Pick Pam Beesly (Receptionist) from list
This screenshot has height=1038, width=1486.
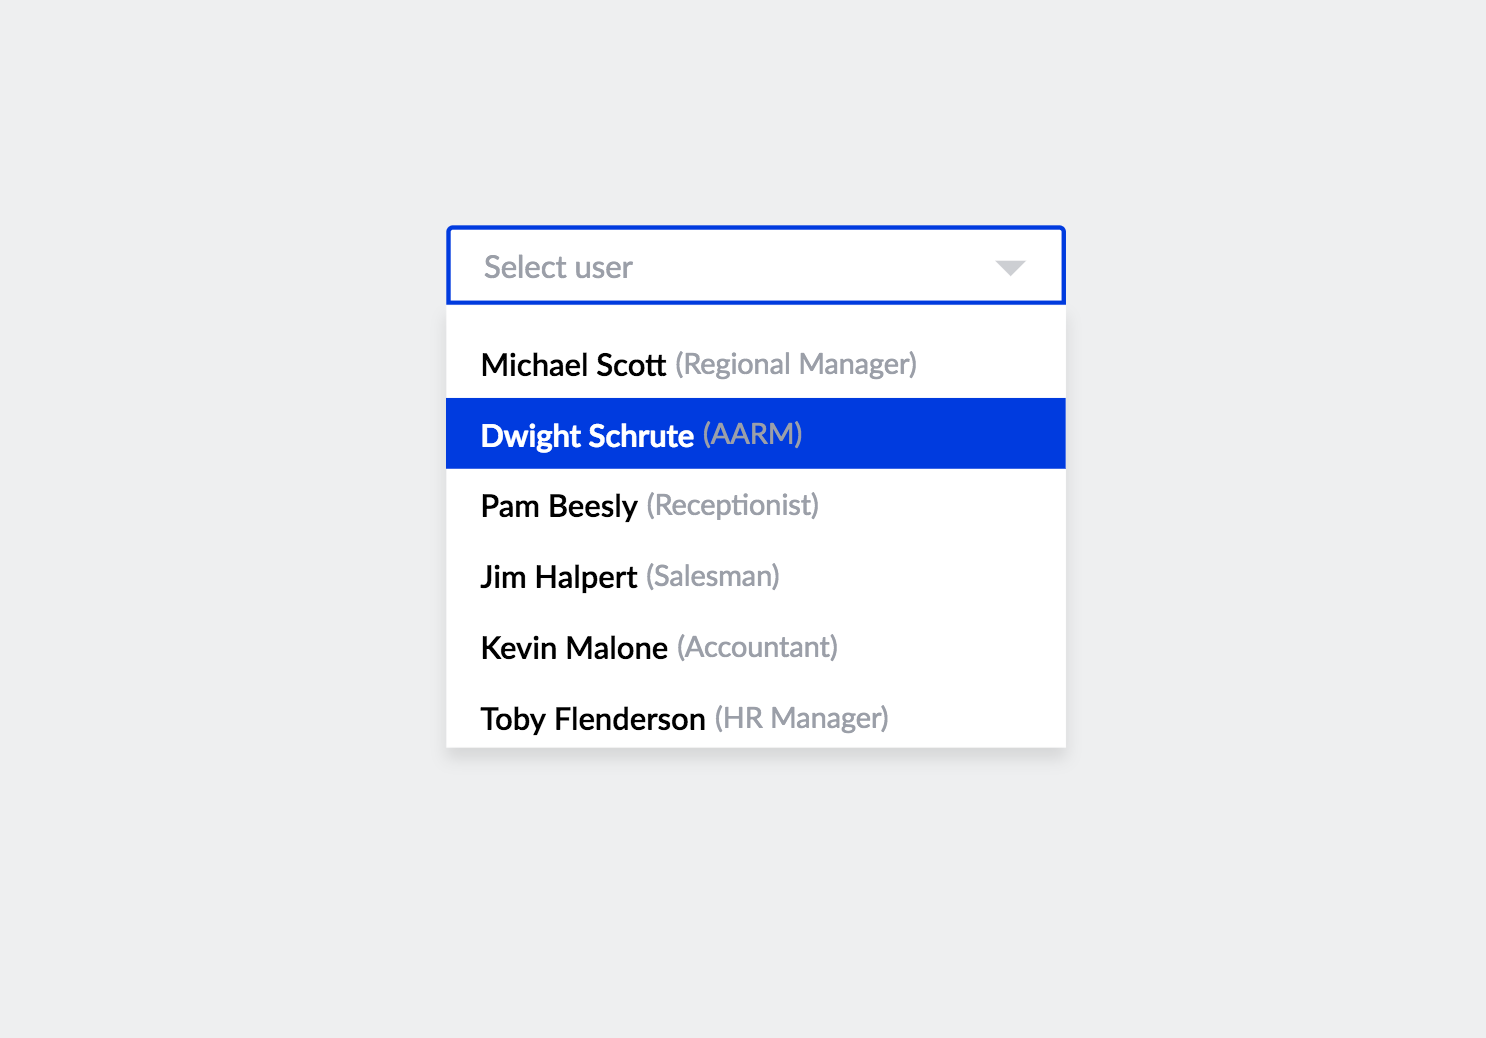tap(756, 505)
